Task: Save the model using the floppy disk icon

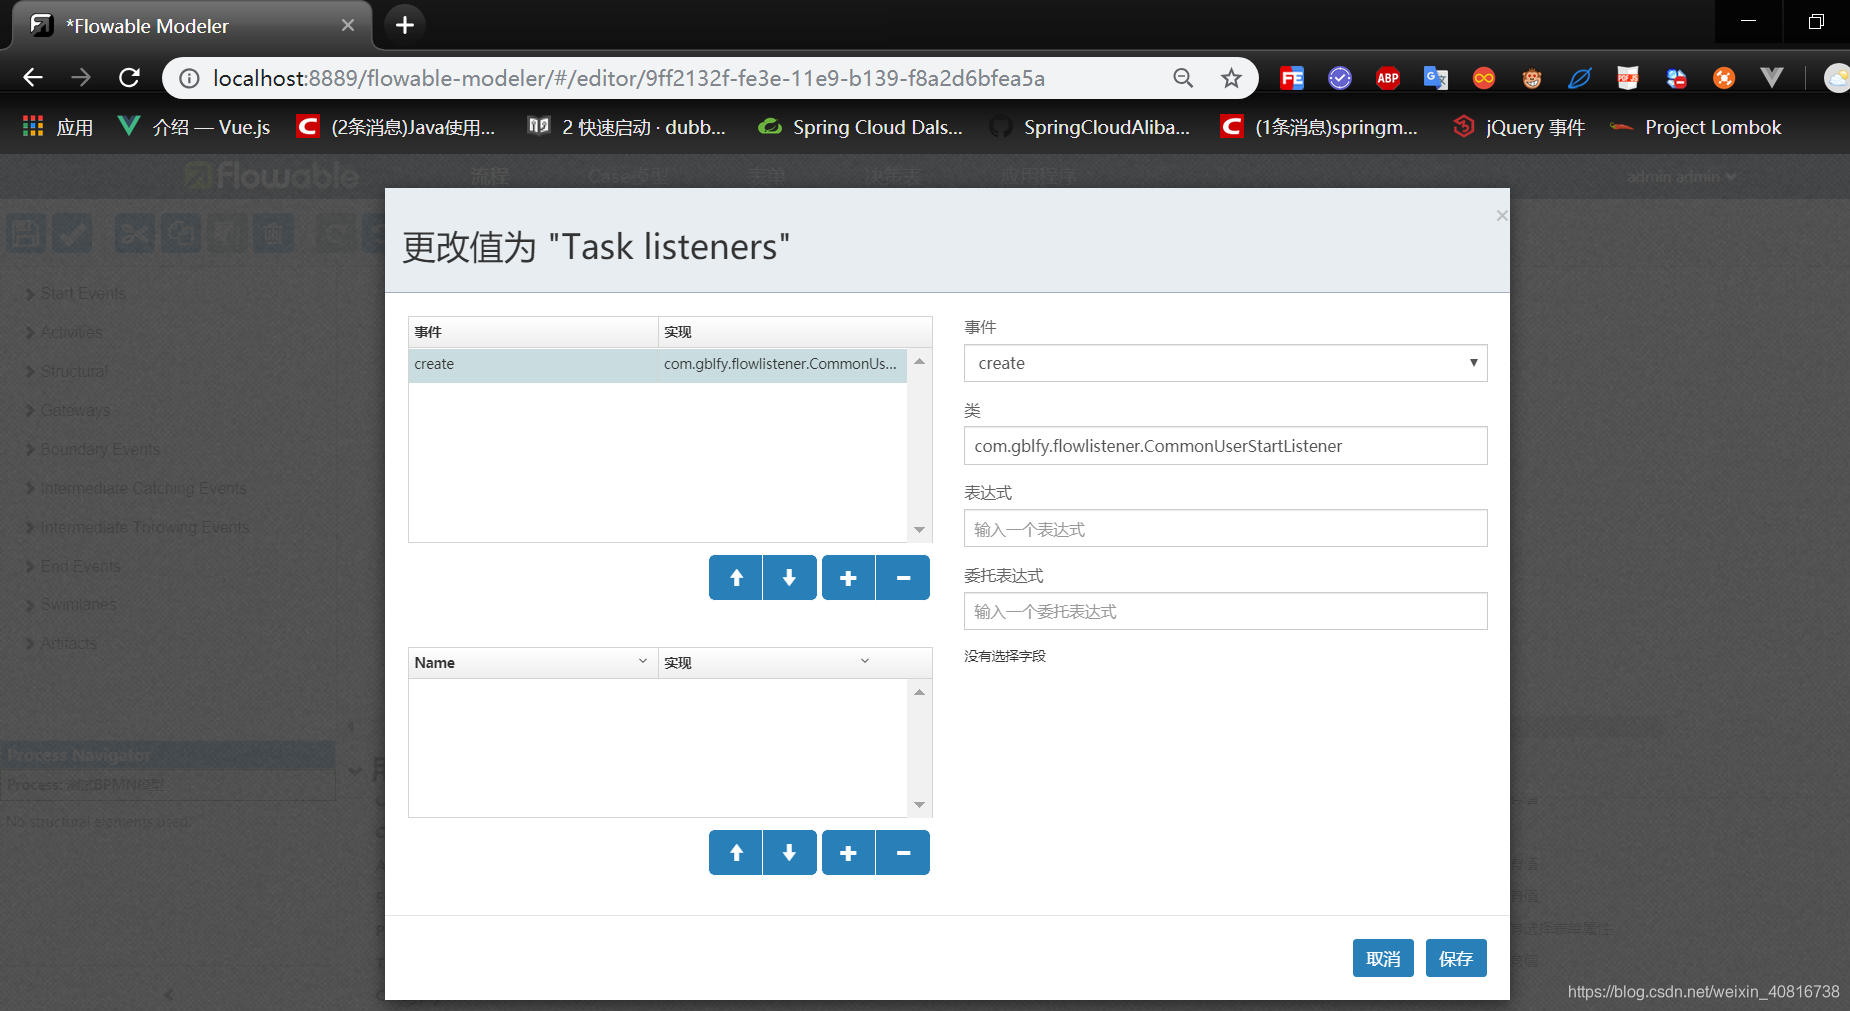Action: 25,232
